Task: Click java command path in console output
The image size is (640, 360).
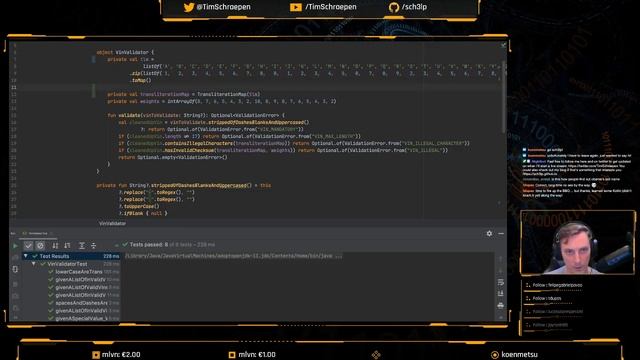Action: (x=233, y=256)
